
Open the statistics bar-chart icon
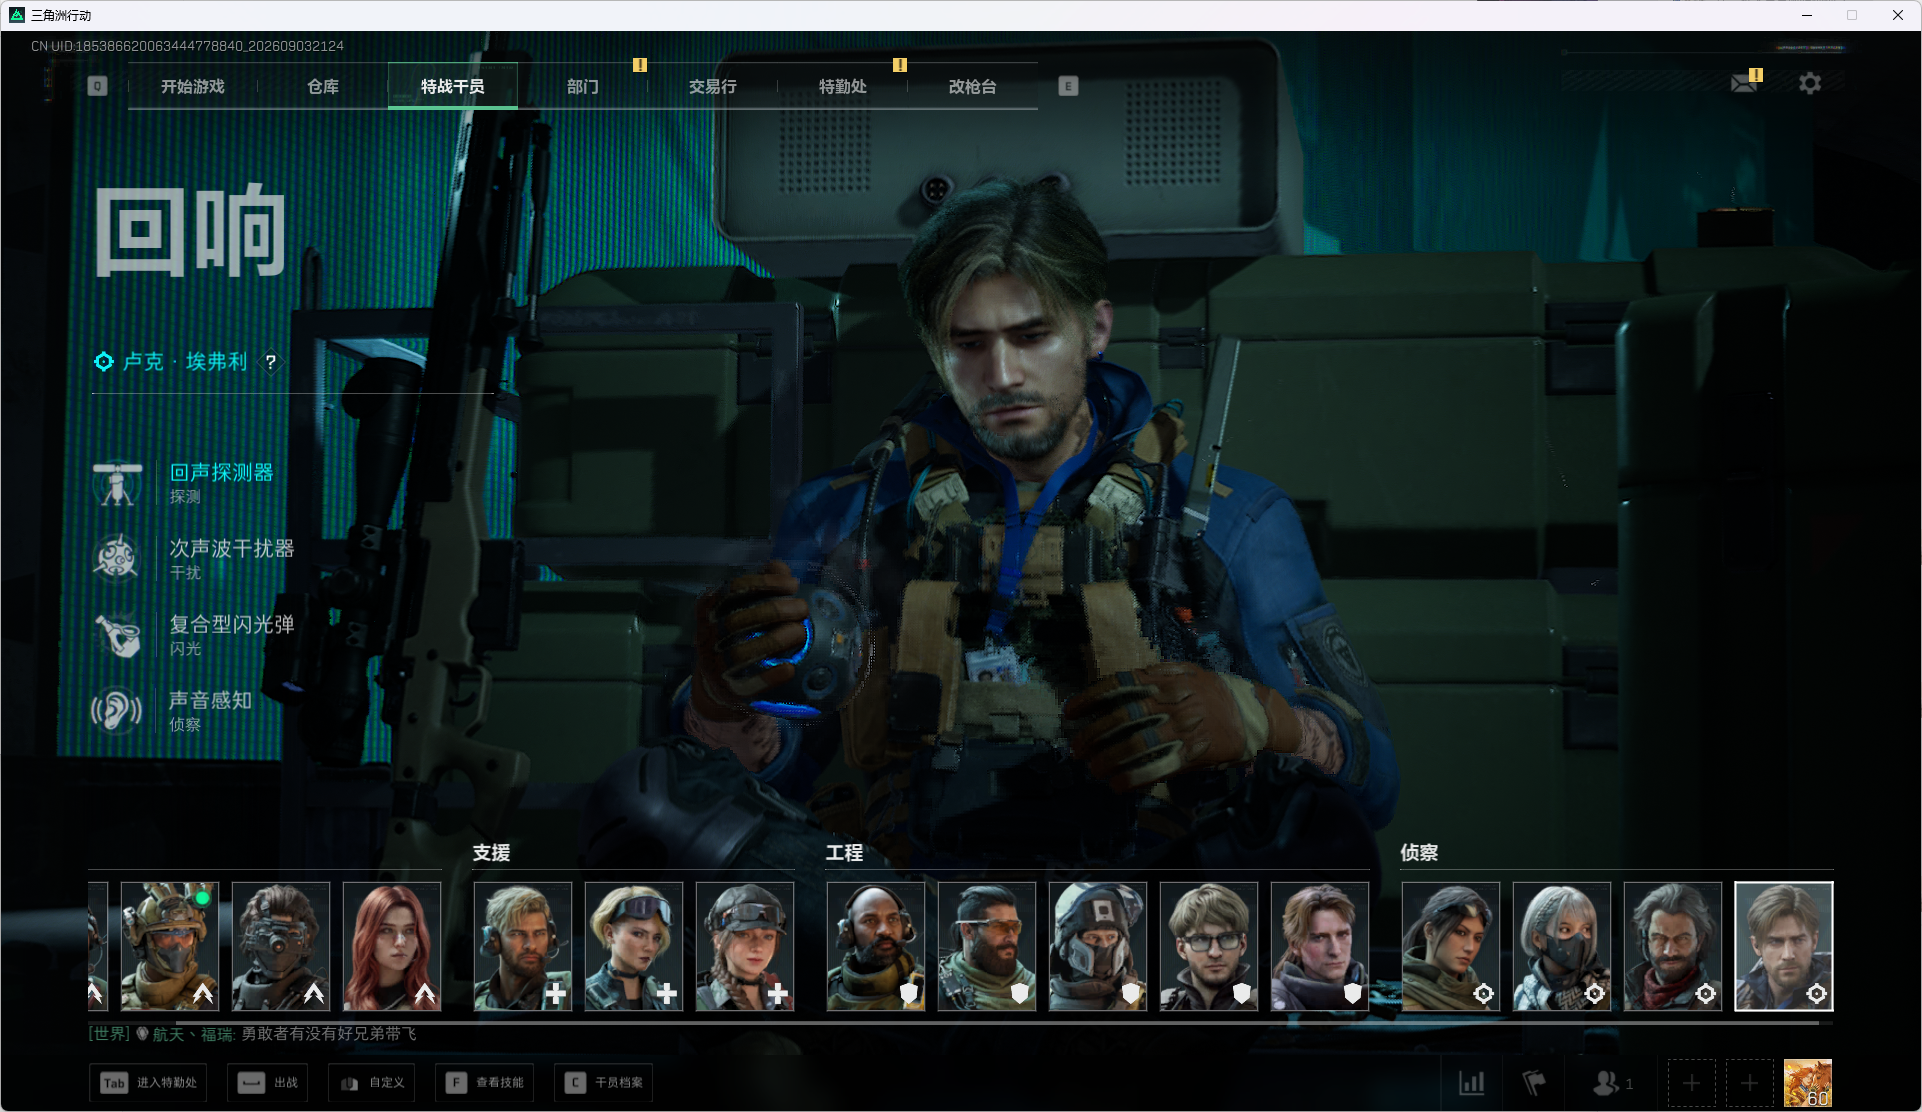(x=1472, y=1083)
